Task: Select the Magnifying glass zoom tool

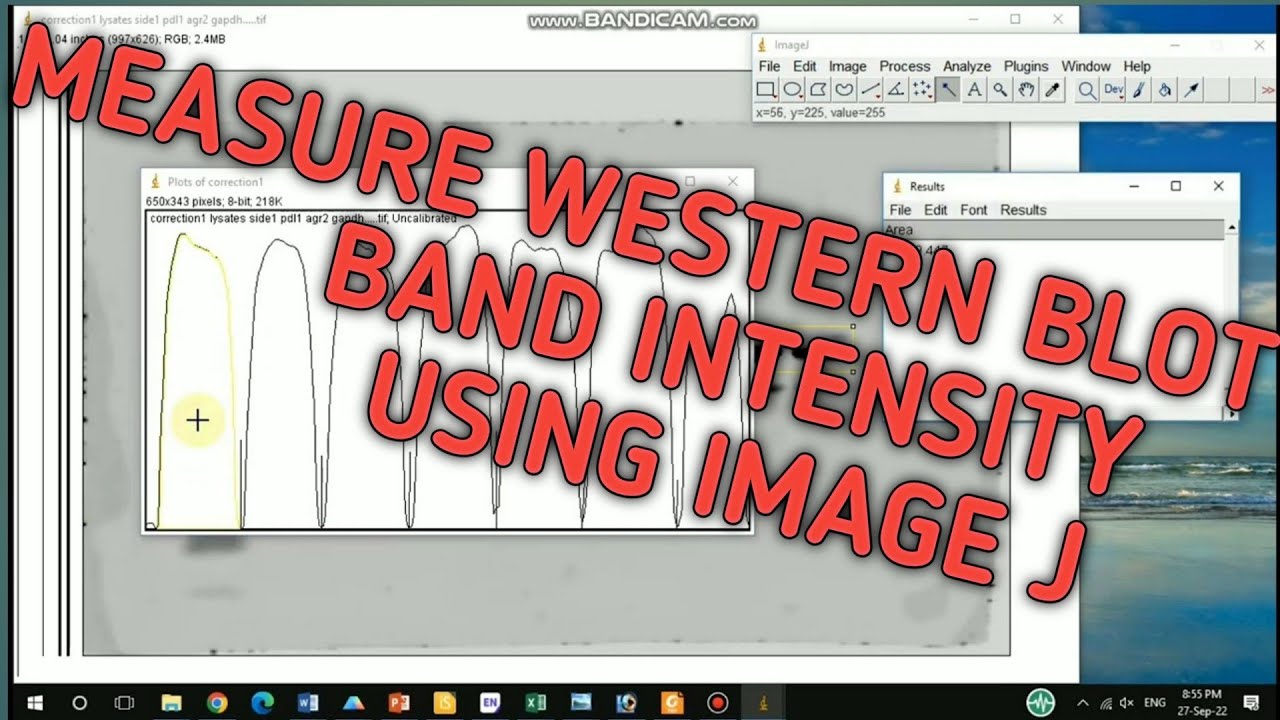Action: click(1000, 90)
